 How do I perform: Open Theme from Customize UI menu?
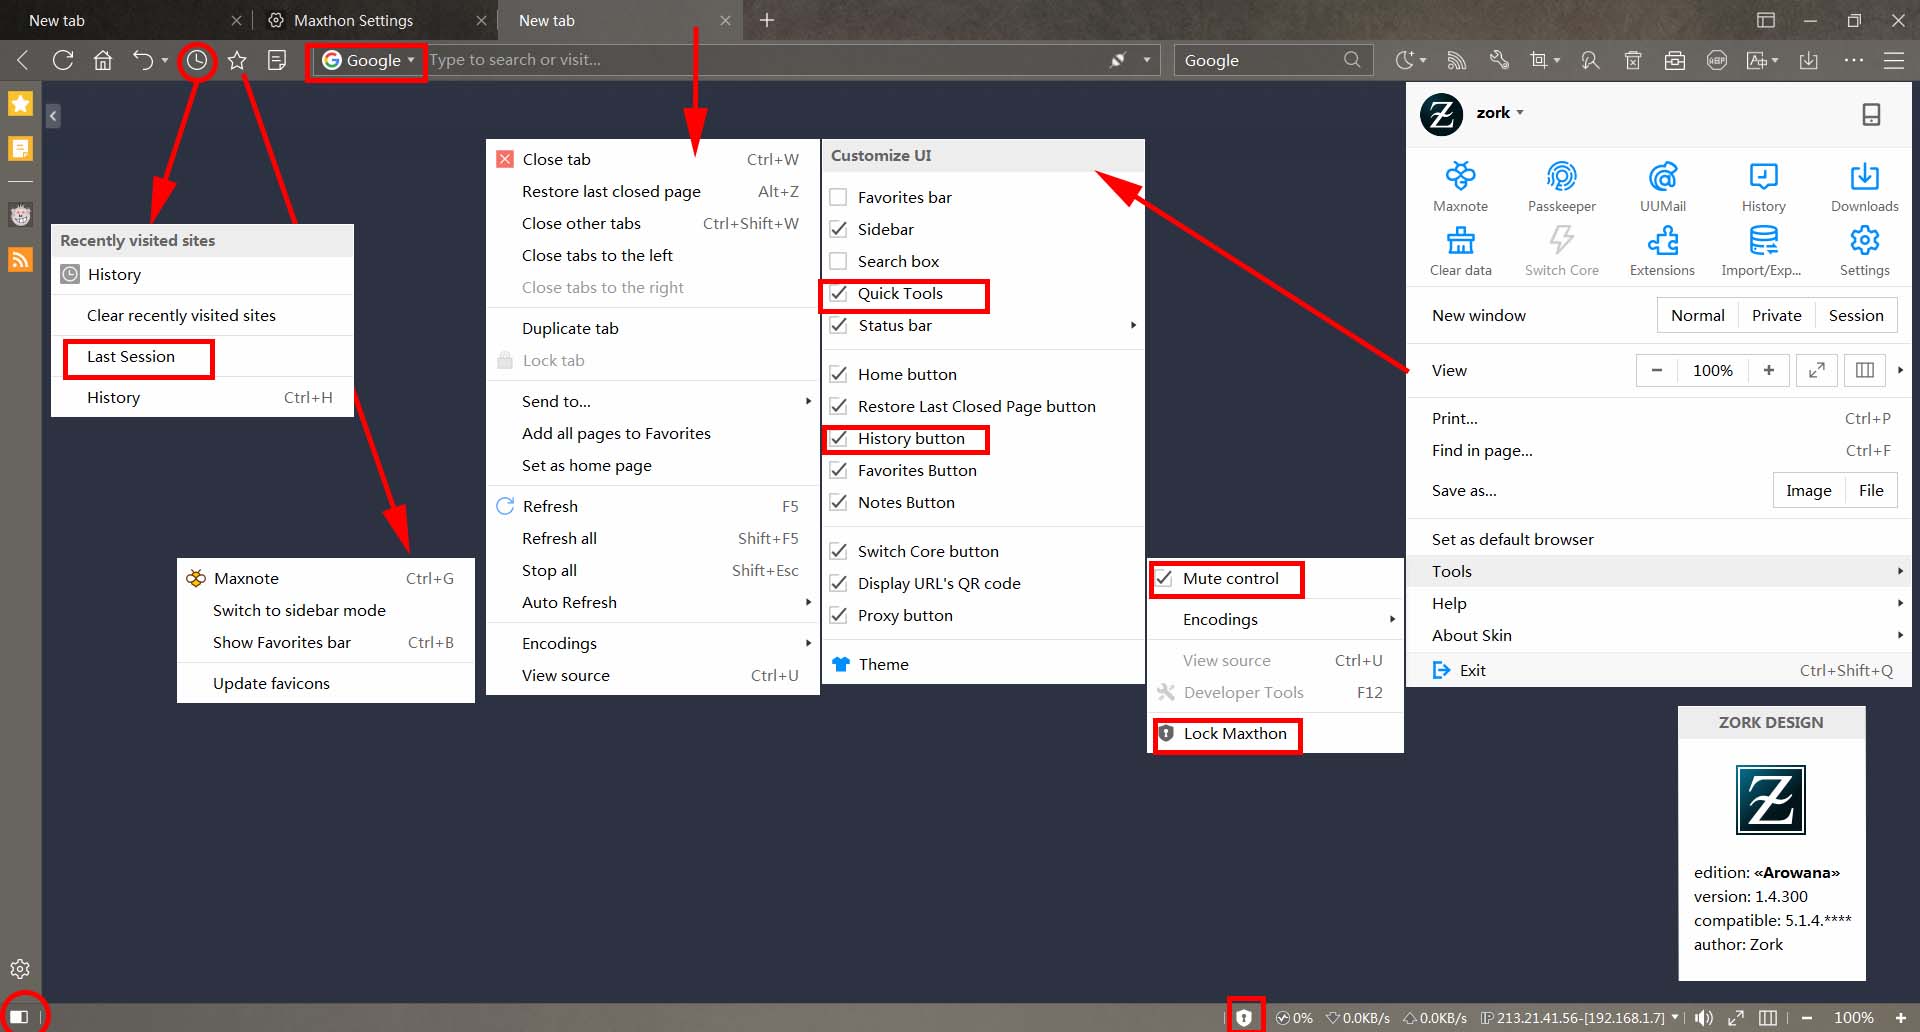pos(983,664)
